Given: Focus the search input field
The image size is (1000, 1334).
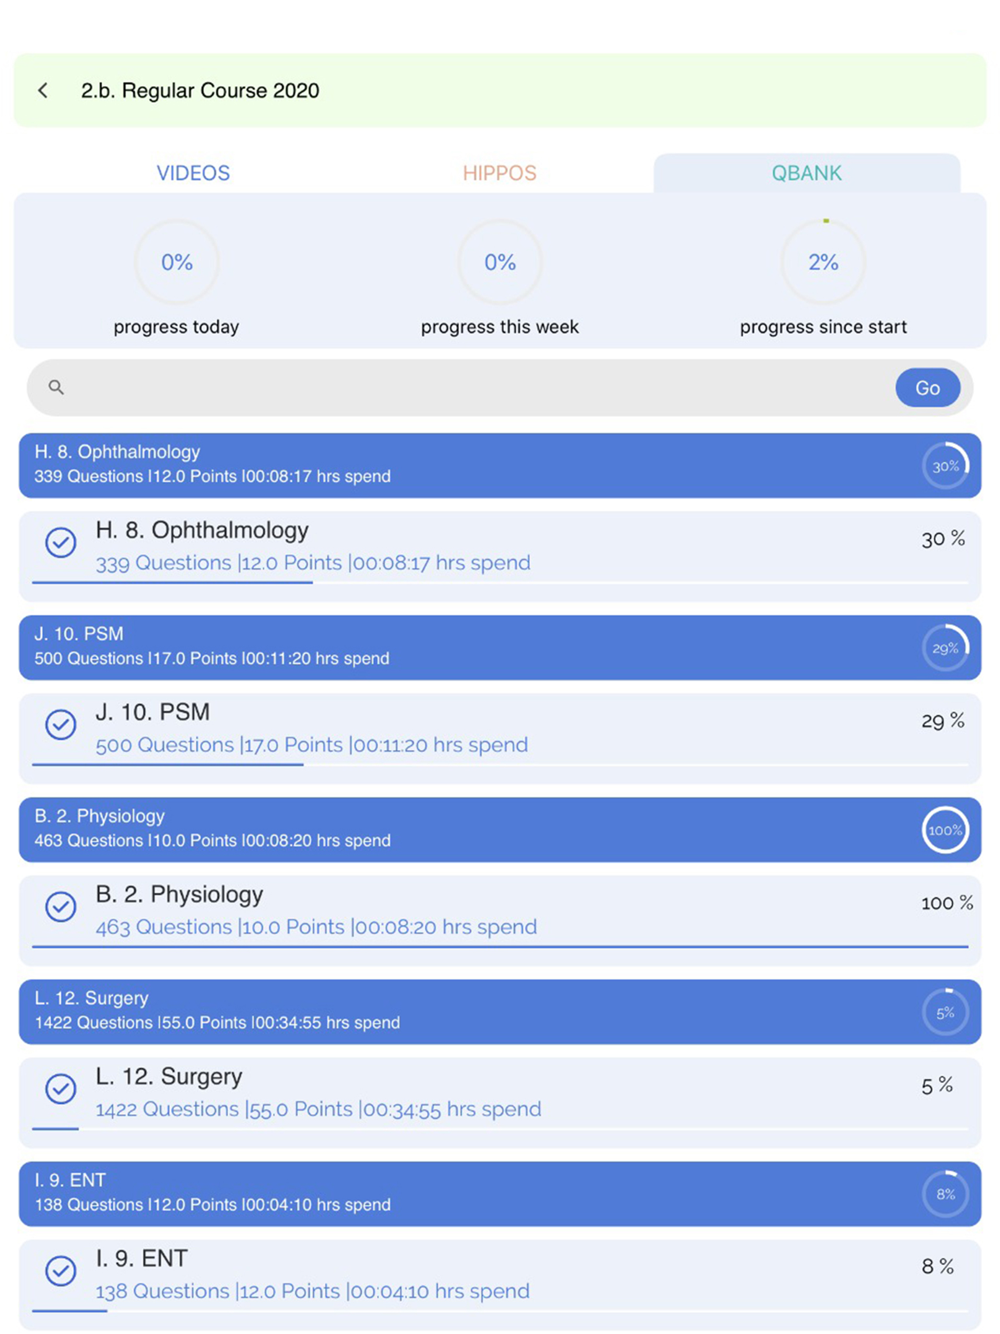Looking at the screenshot, I should click(x=480, y=388).
